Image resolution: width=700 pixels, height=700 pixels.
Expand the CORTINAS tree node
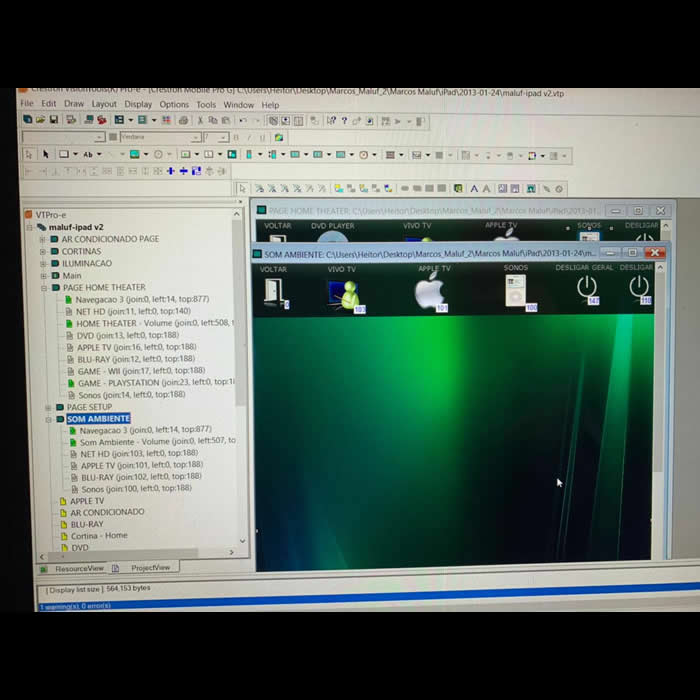tap(42, 252)
